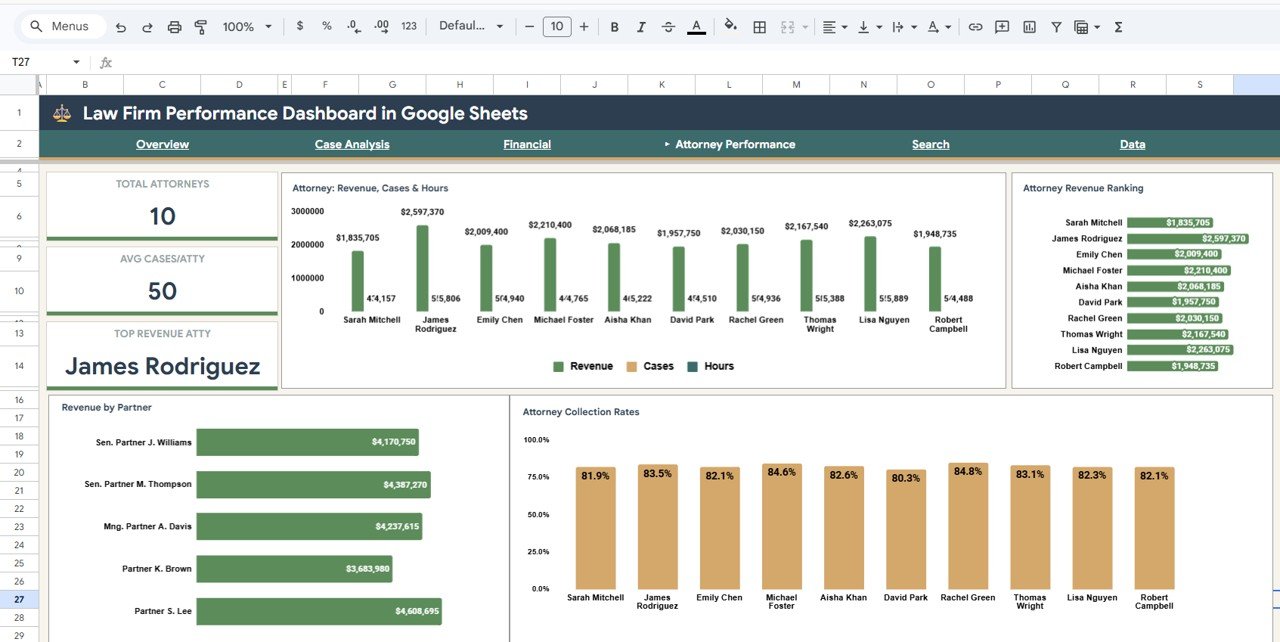This screenshot has height=642, width=1280.
Task: Toggle bold formatting
Action: coord(614,26)
